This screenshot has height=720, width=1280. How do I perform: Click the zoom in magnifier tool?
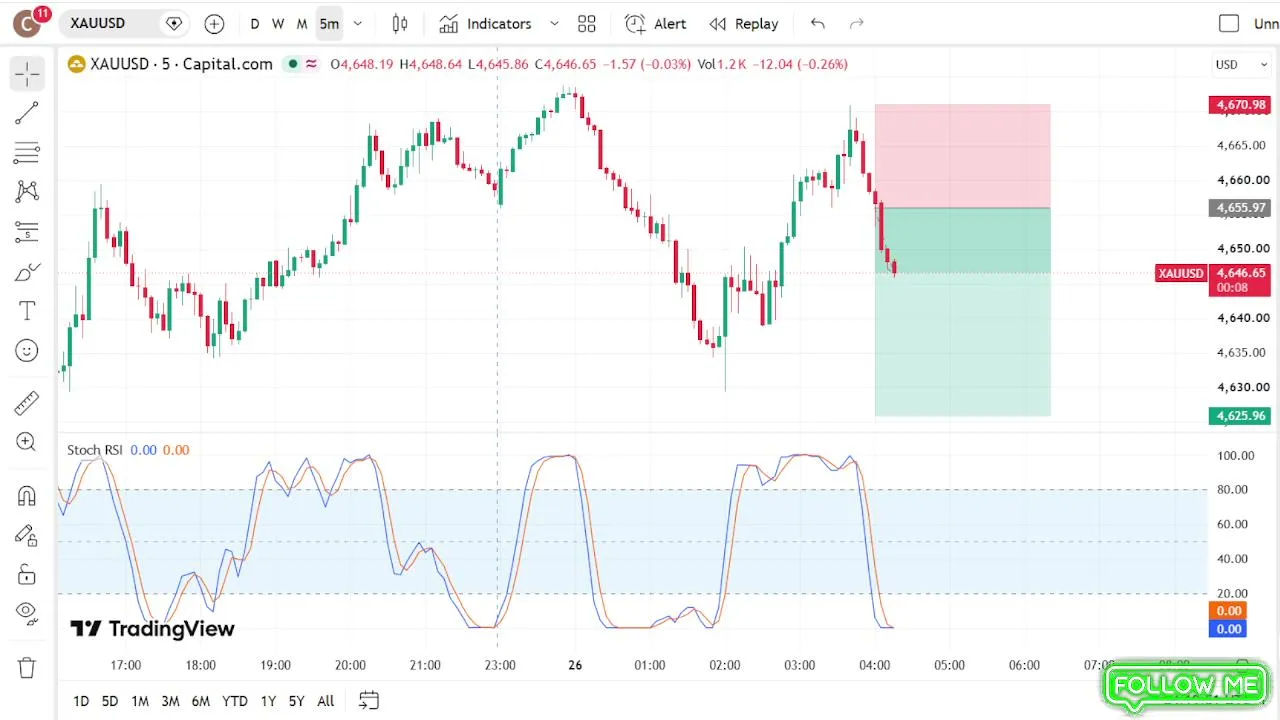coord(26,442)
